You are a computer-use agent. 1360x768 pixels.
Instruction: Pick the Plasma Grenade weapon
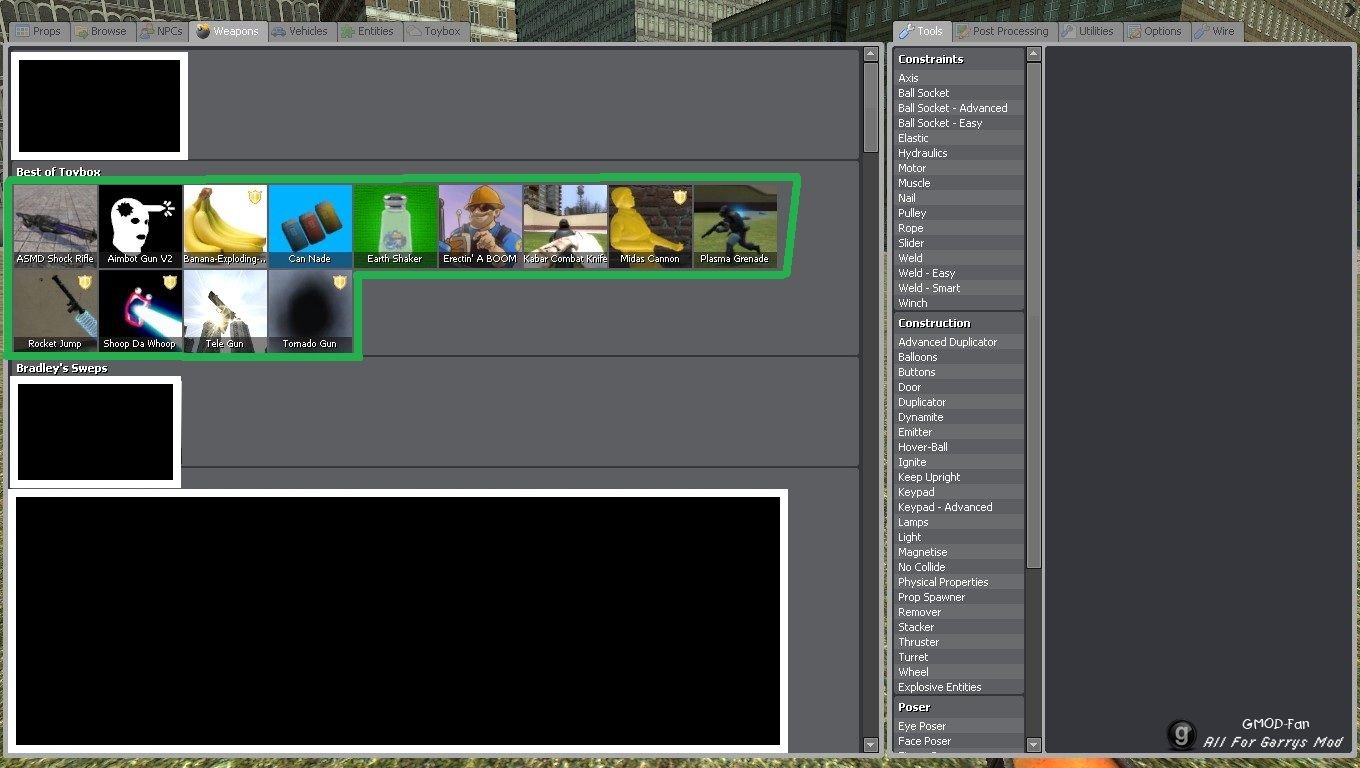click(736, 226)
